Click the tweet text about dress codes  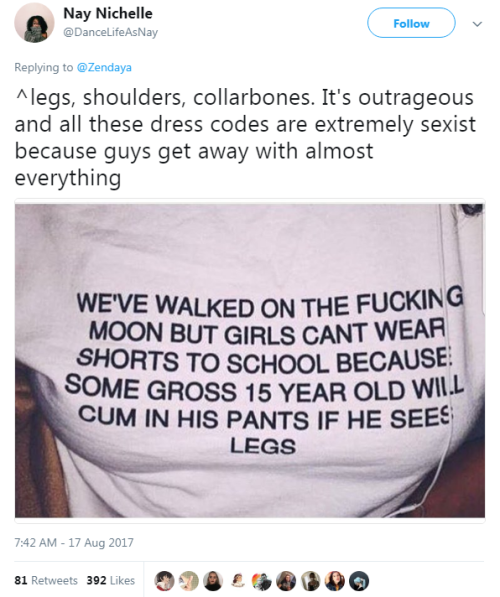click(245, 137)
